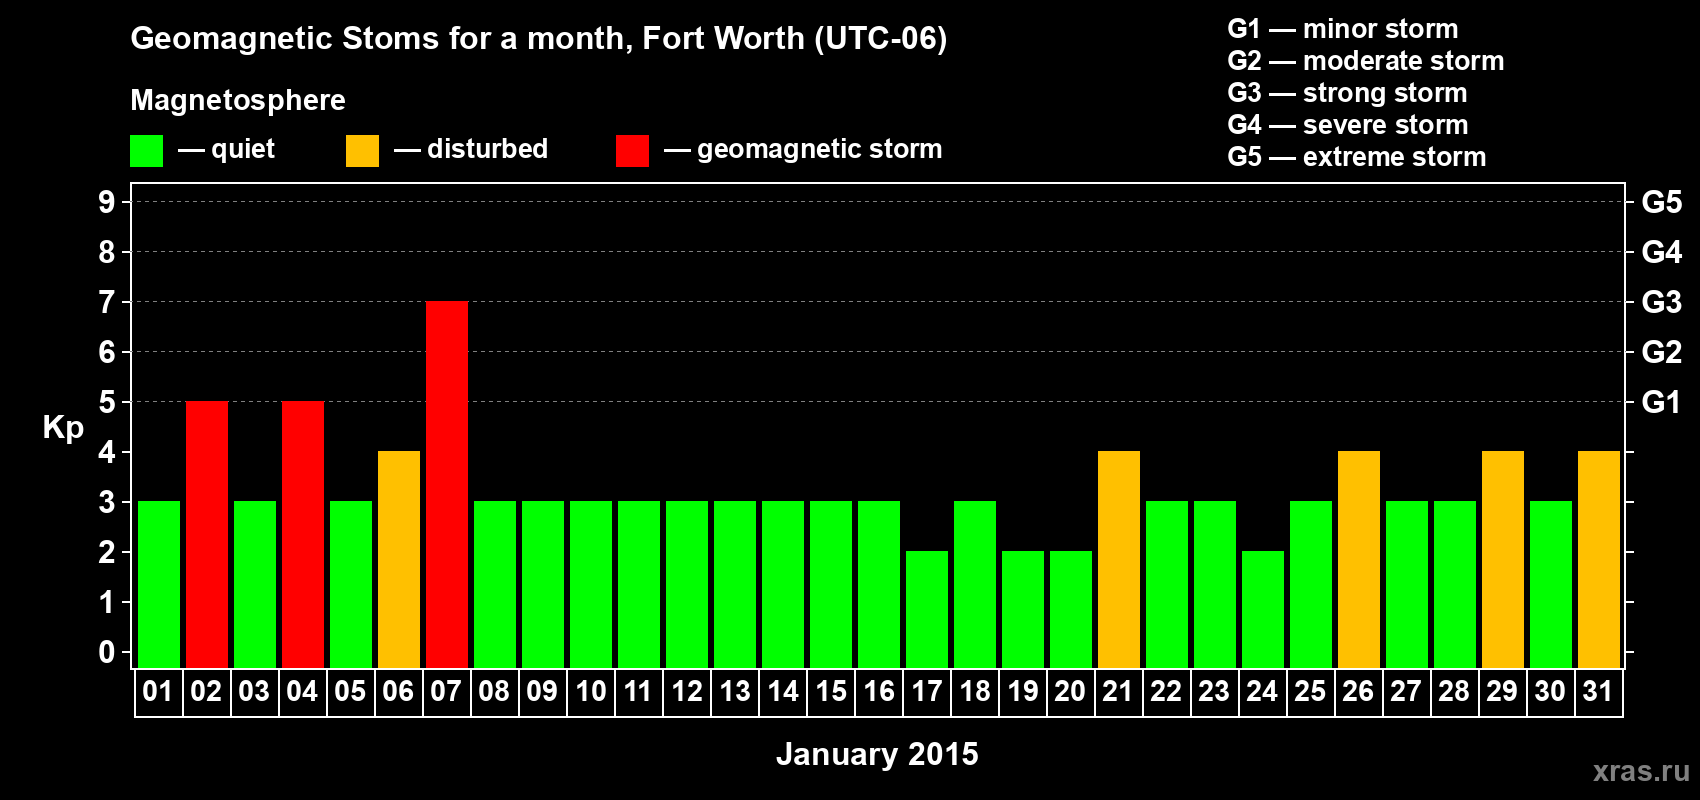This screenshot has height=800, width=1700.
Task: Click the green bar for day 17
Action: pos(927,609)
